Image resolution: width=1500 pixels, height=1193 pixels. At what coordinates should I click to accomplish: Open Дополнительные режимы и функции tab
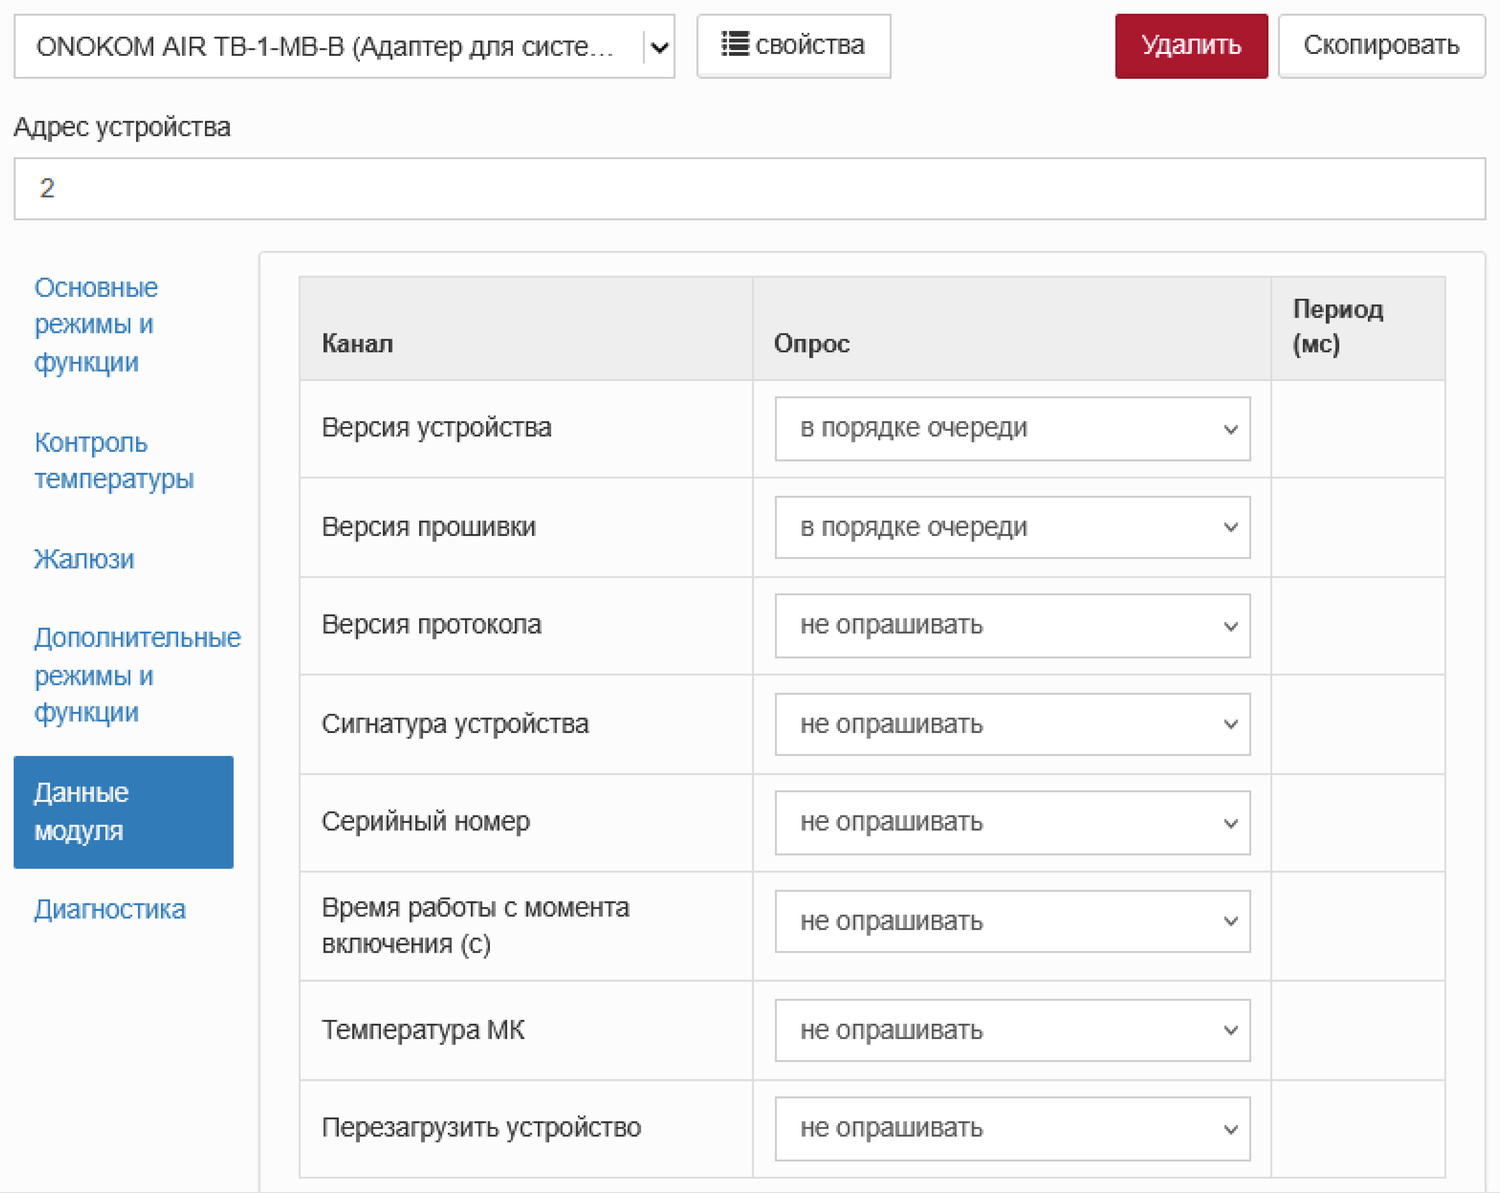[x=137, y=674]
